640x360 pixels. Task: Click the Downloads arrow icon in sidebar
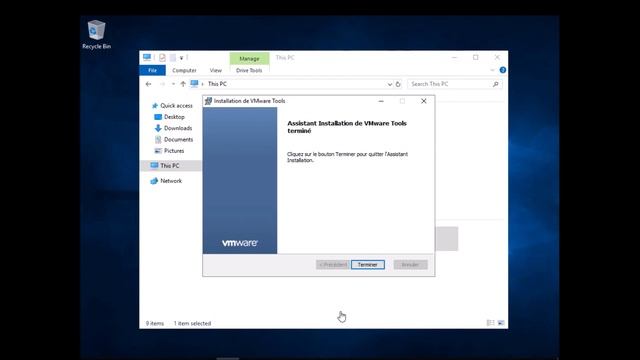pos(158,128)
